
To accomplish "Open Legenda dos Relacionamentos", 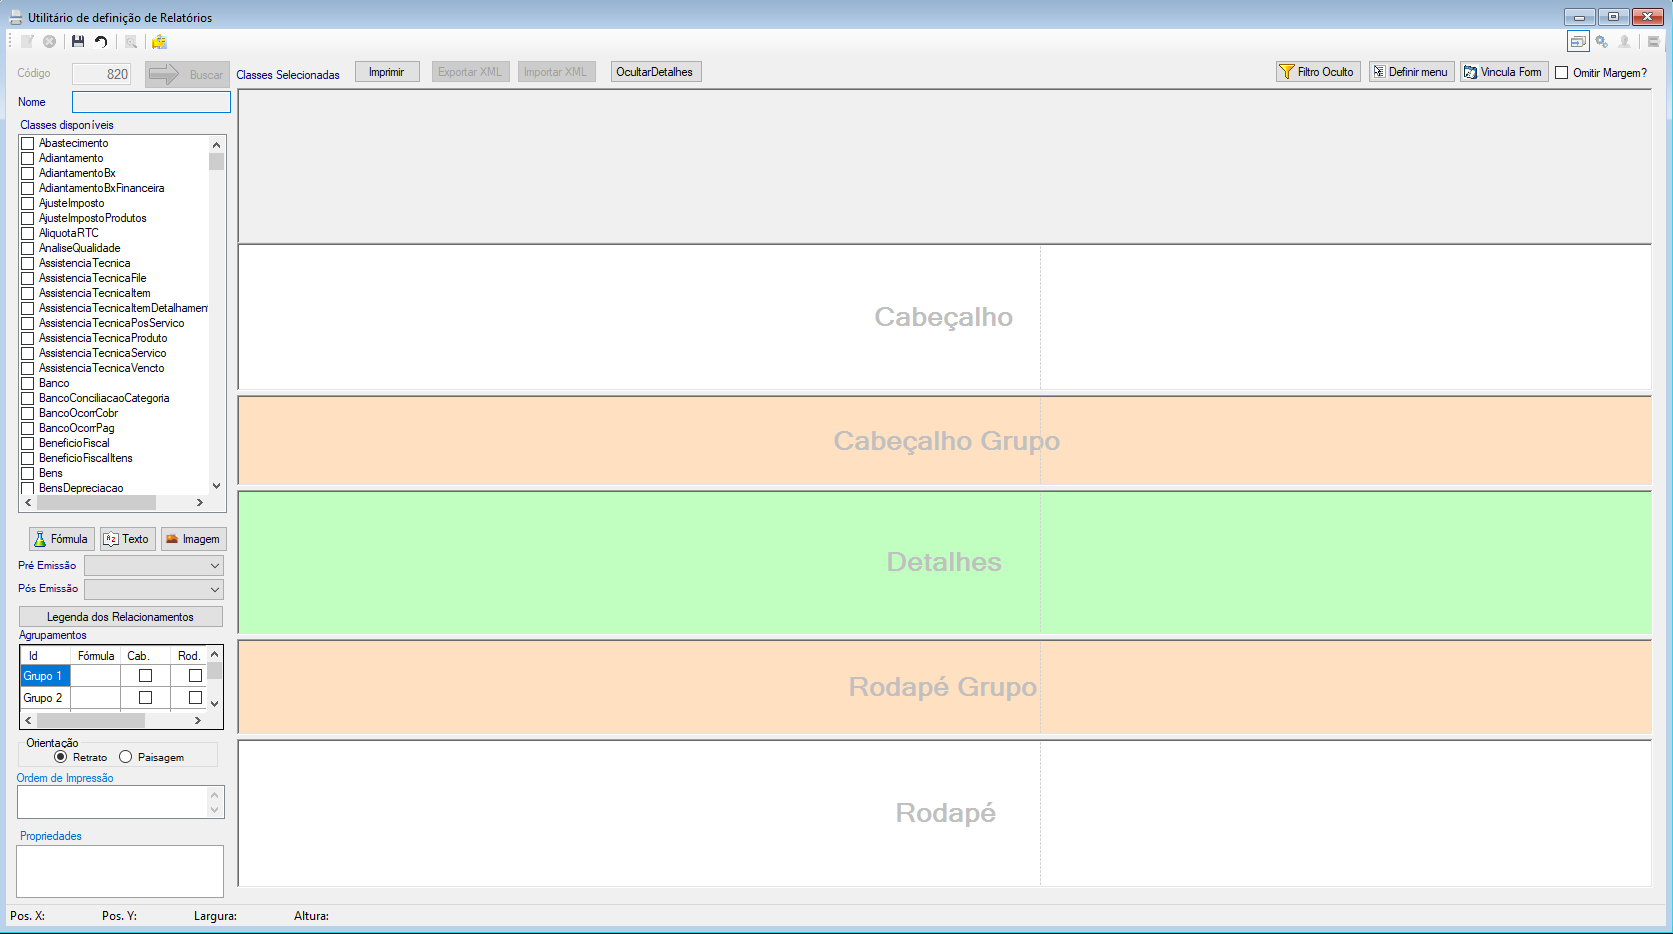I will (x=121, y=617).
